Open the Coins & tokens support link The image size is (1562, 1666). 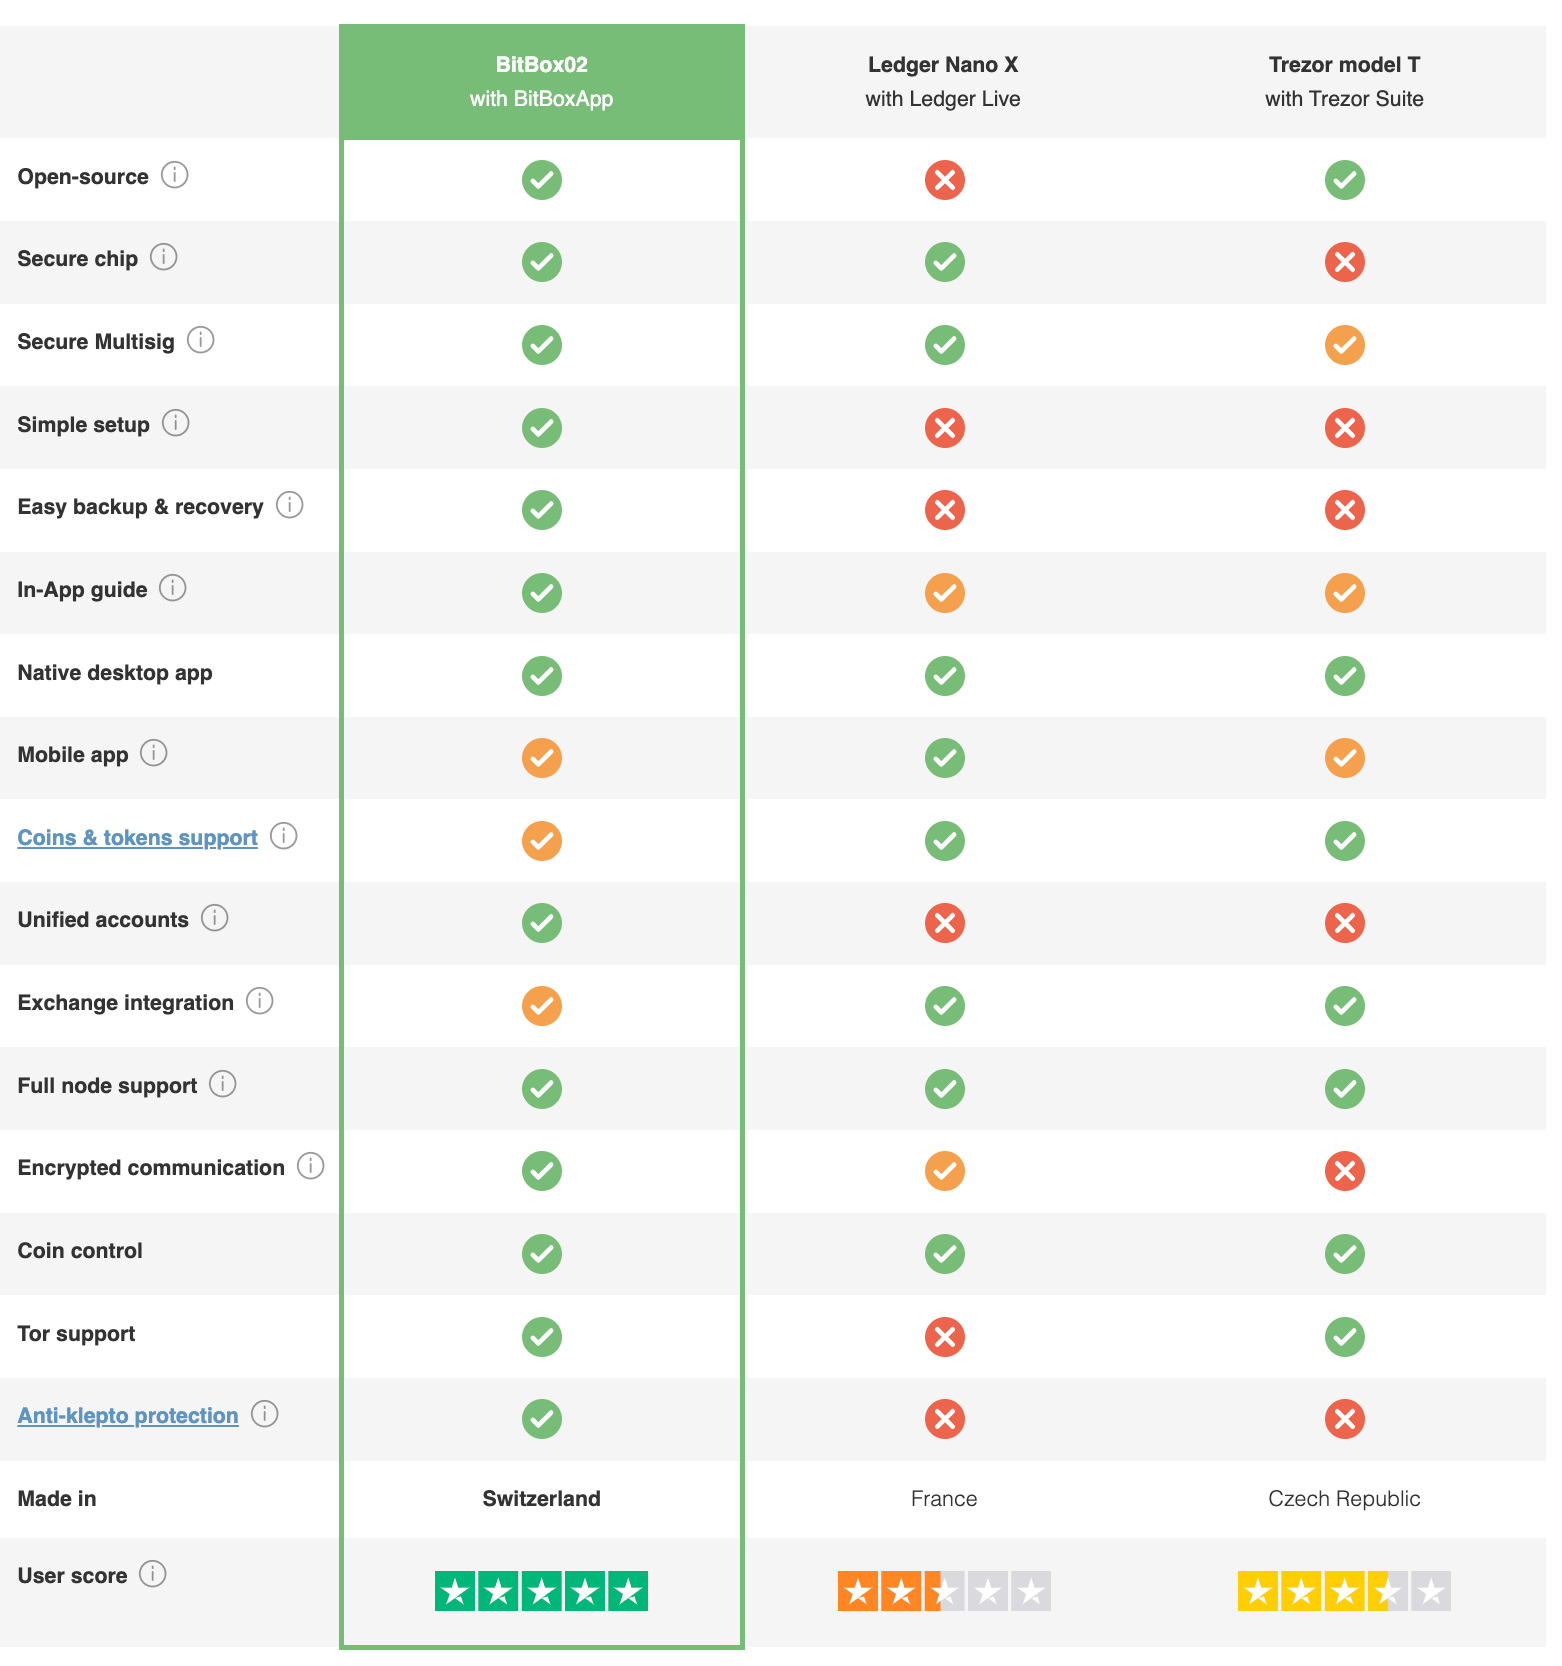point(137,837)
